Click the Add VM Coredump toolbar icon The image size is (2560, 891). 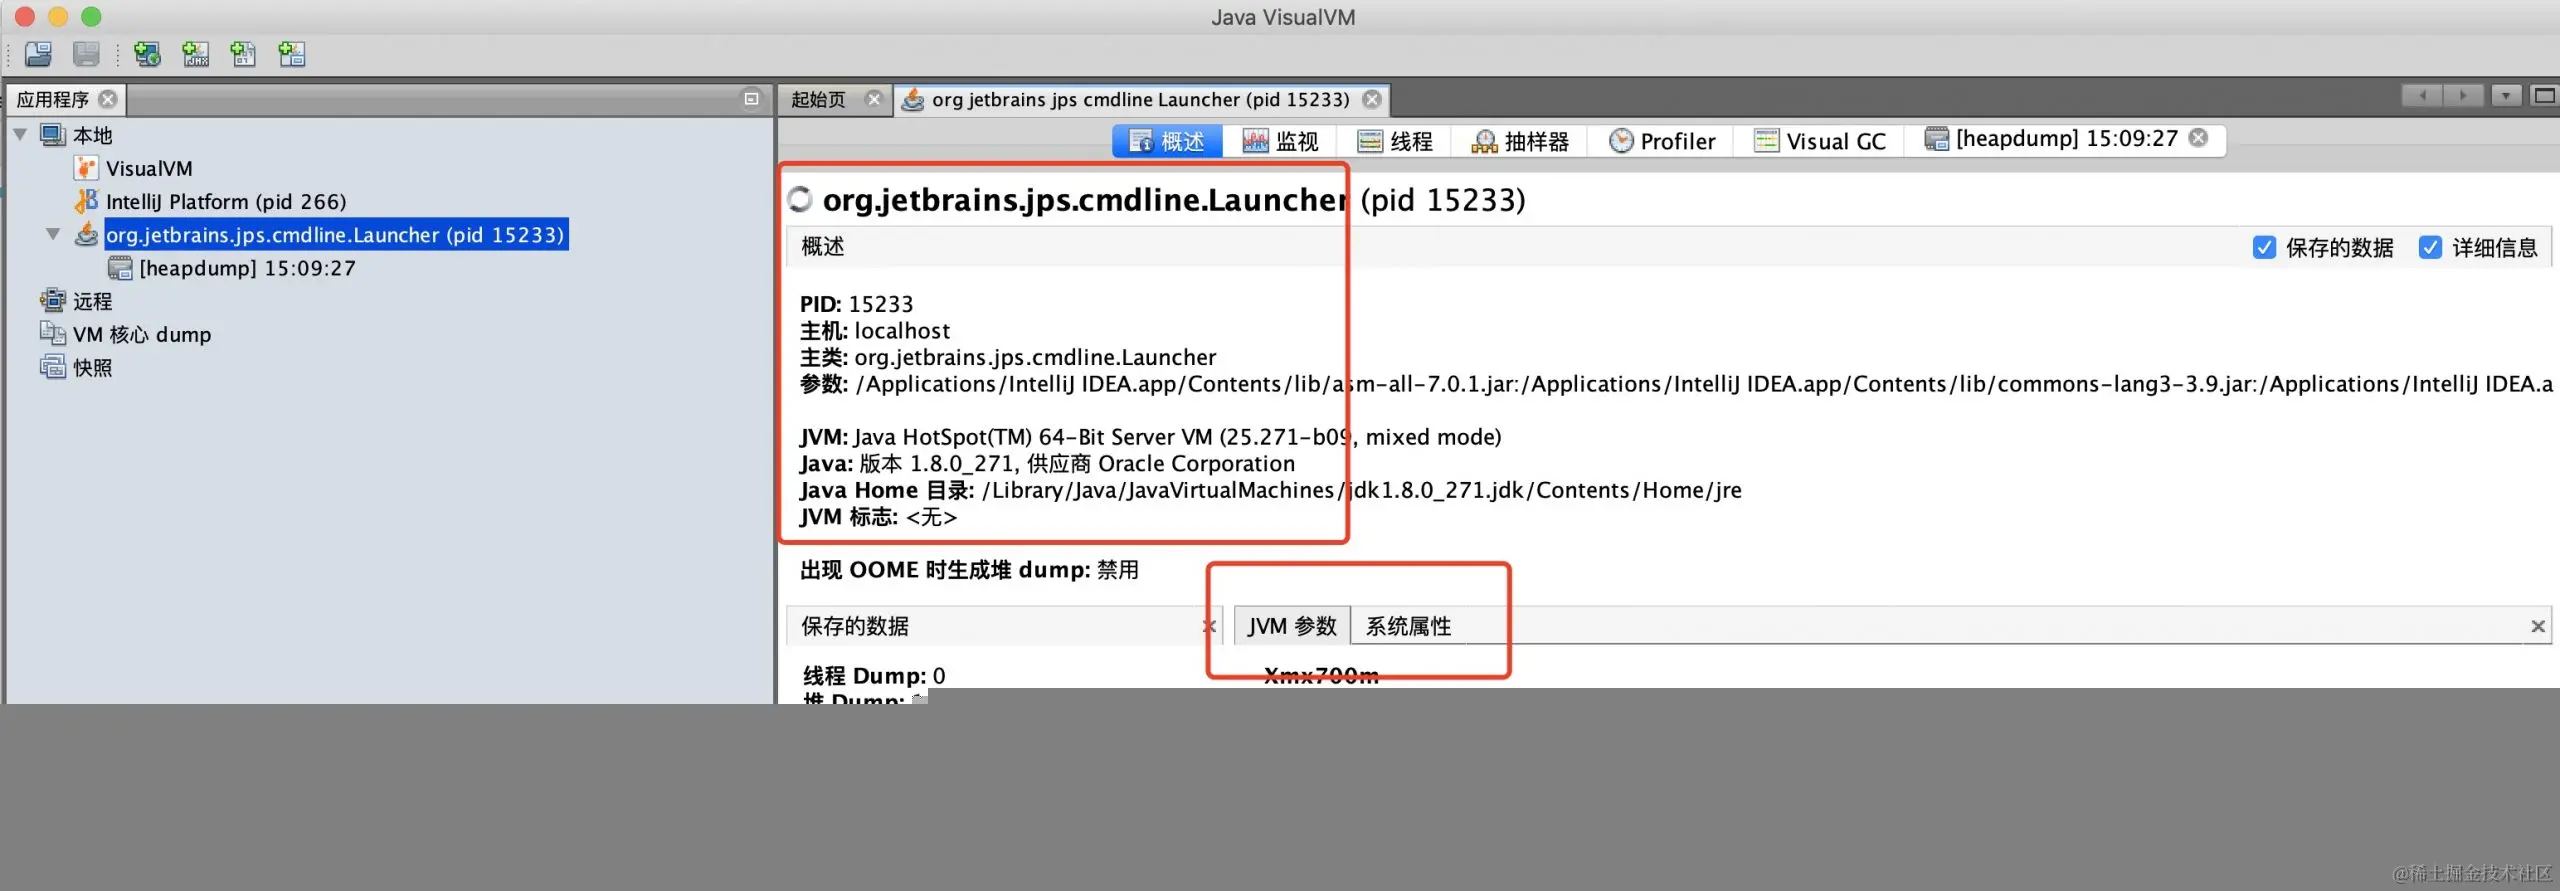coord(243,54)
